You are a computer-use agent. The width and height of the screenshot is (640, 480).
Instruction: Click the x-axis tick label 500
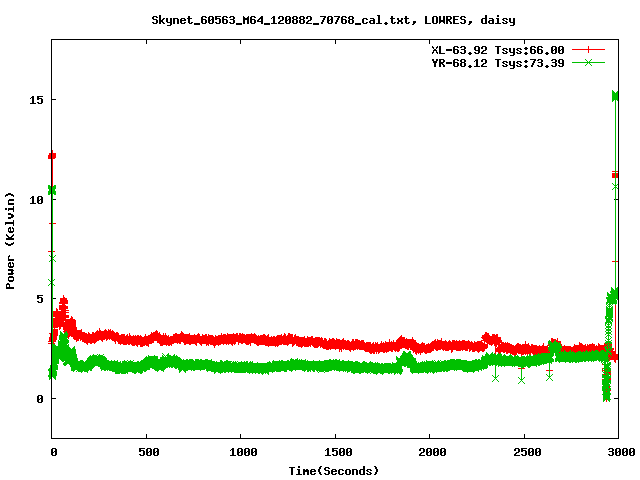point(146,453)
